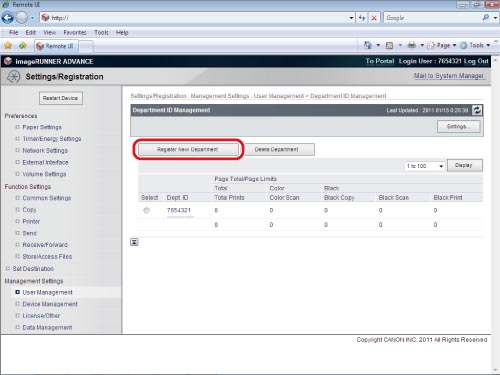
Task: Go To Portal link
Action: coord(380,61)
